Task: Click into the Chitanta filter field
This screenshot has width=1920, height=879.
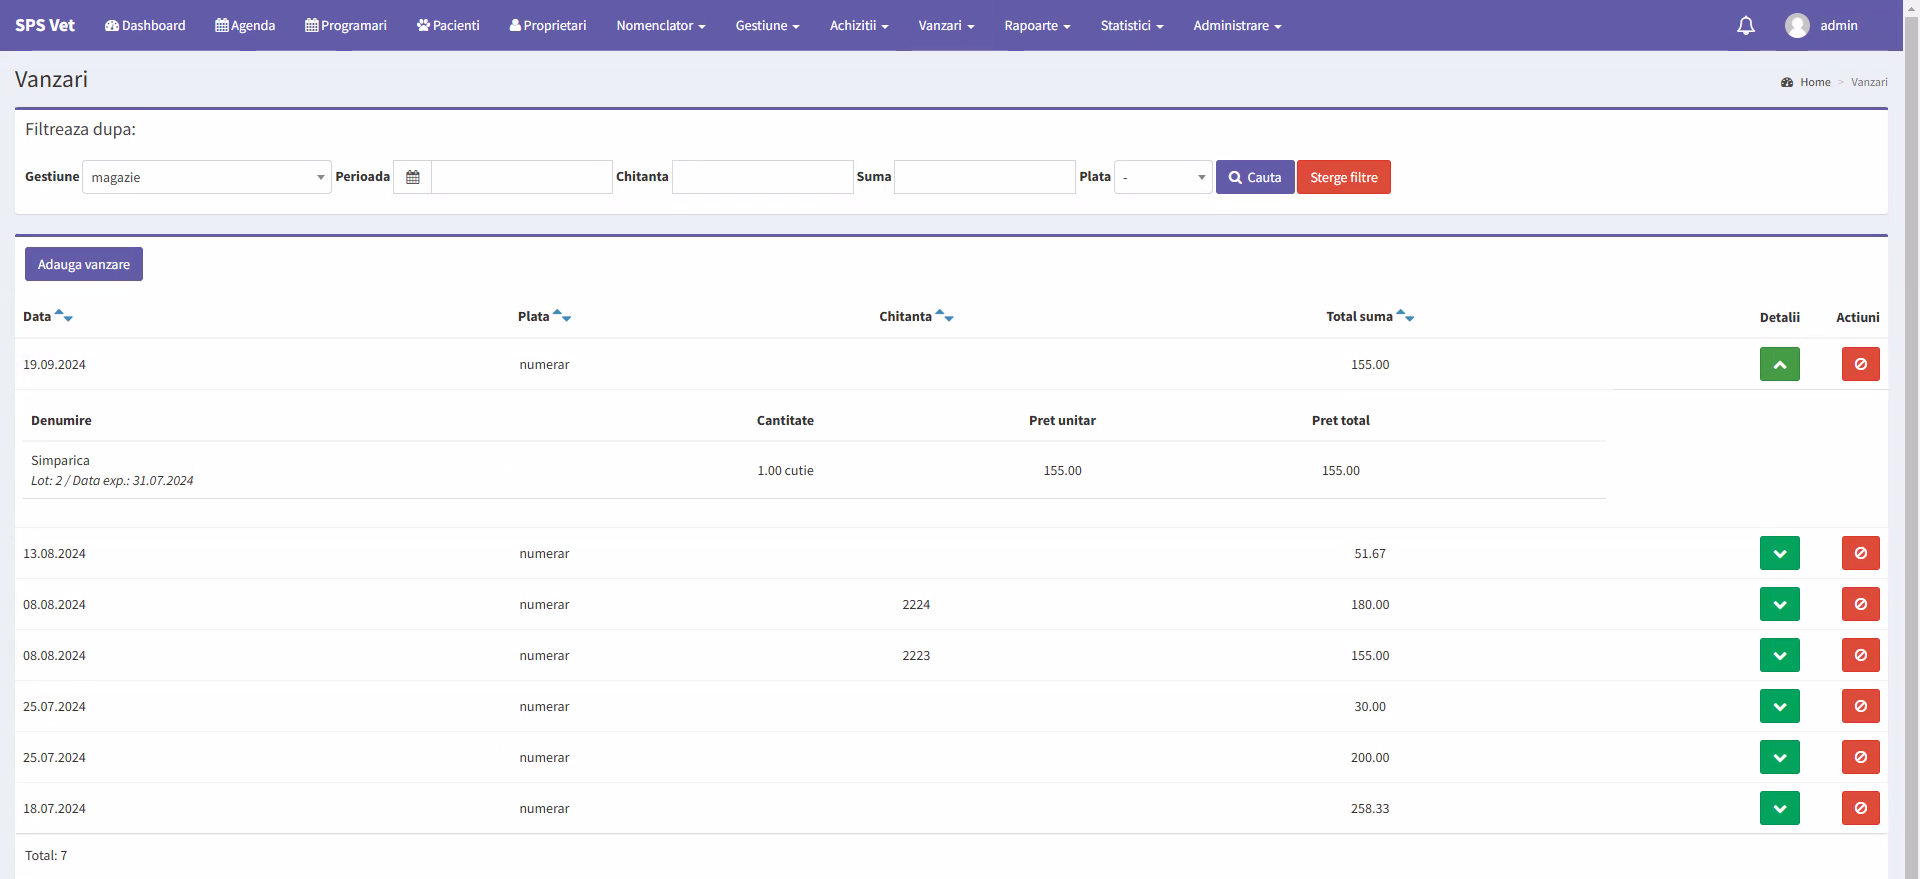Action: pyautogui.click(x=762, y=177)
